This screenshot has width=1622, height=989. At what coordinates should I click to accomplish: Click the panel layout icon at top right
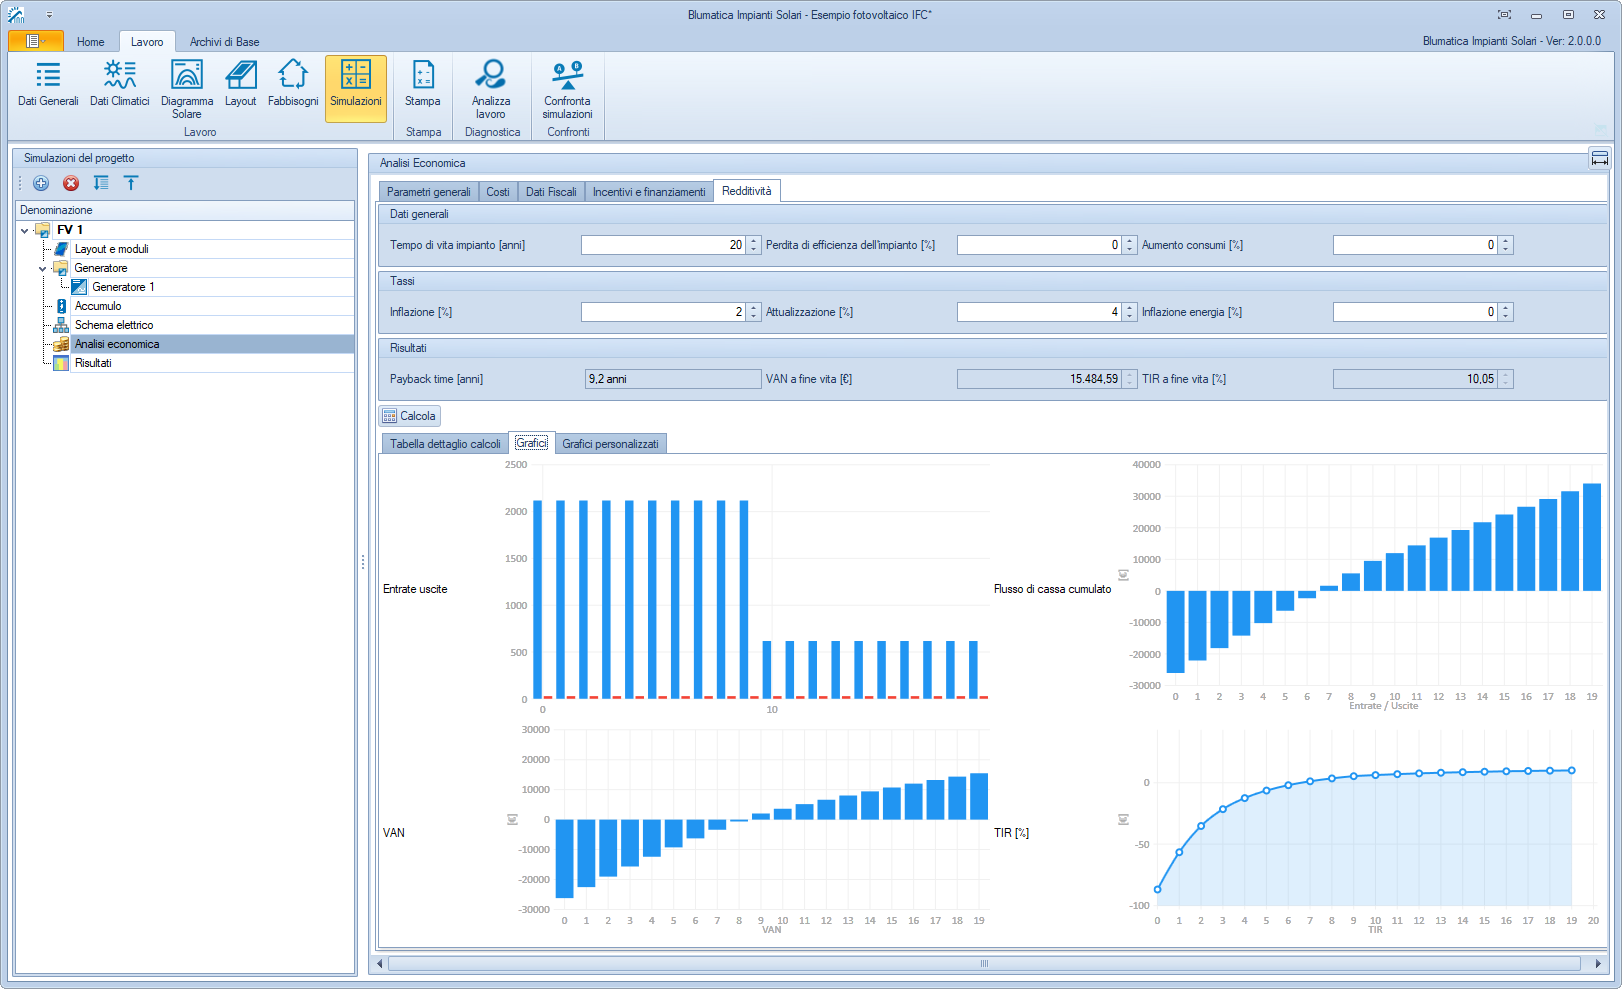click(x=1600, y=158)
